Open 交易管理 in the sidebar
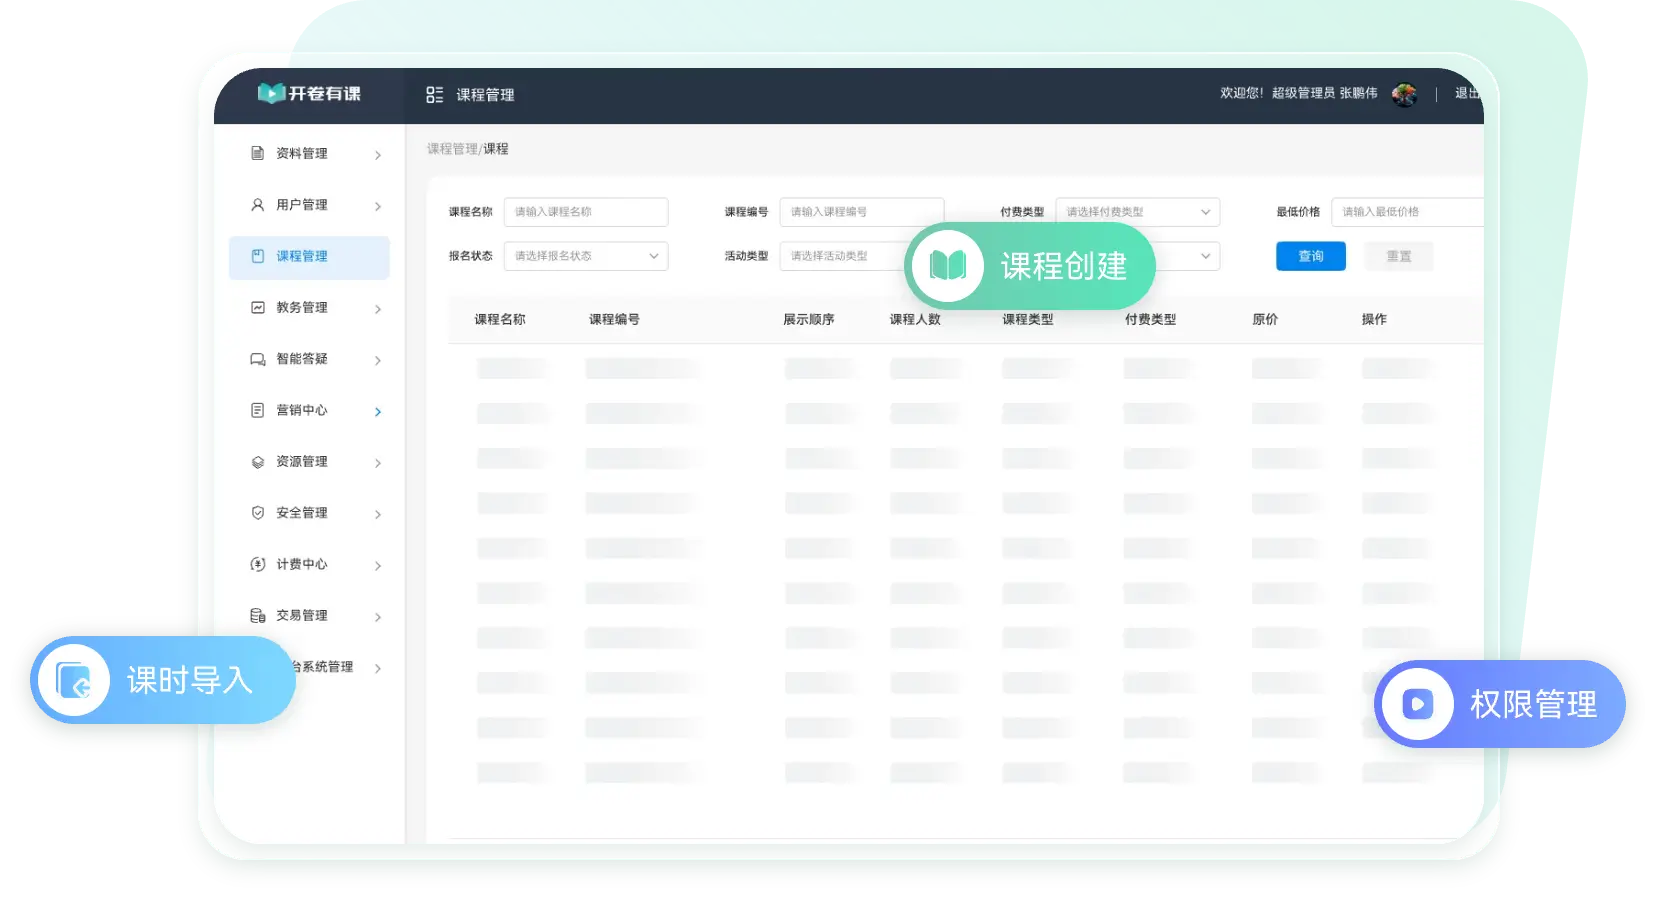 [301, 616]
